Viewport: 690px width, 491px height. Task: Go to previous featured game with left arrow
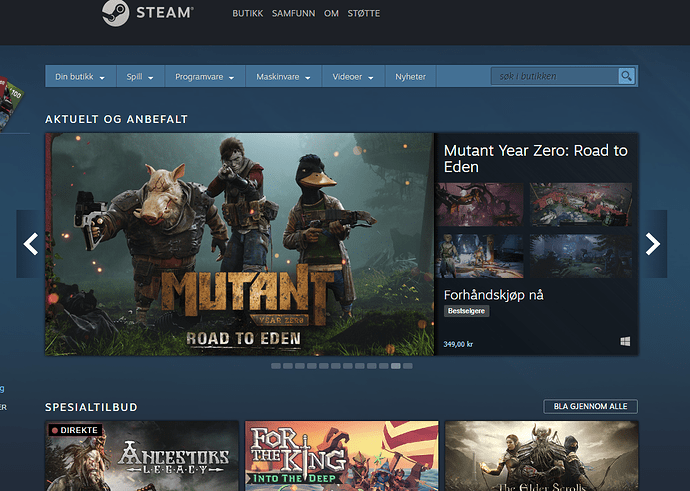pos(30,244)
